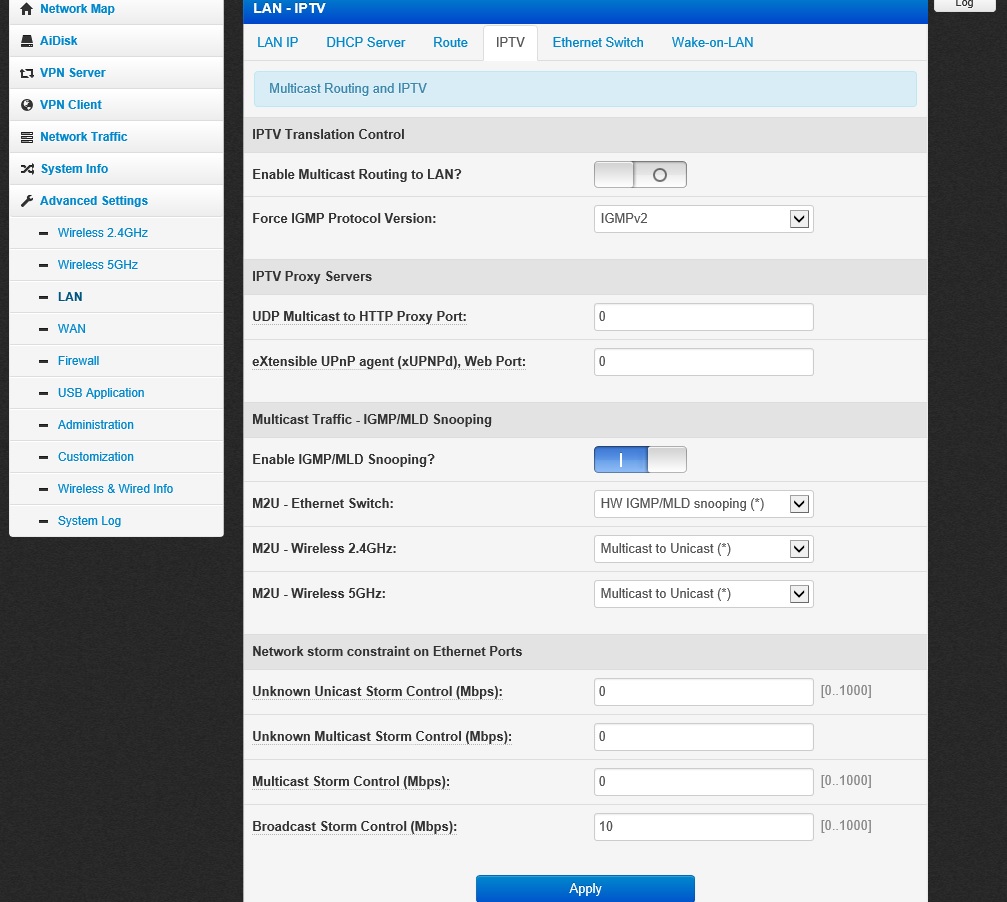Click xUPNPd Web Port input field
This screenshot has height=902, width=1007.
coord(703,362)
